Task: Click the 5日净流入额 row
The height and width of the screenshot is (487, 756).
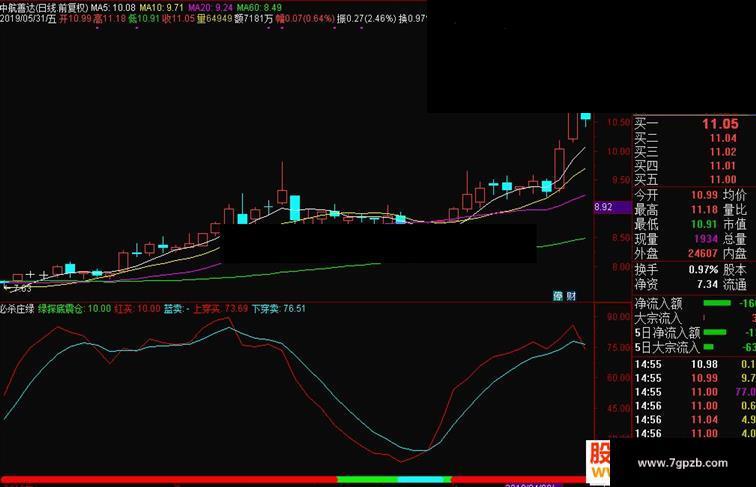Action: 694,333
